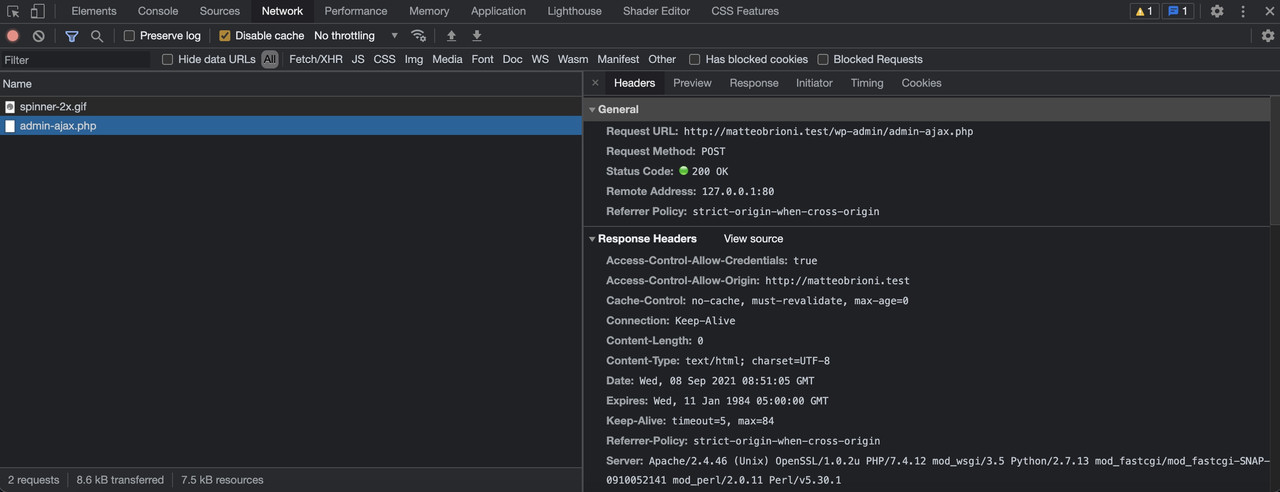Viewport: 1280px width, 492px height.
Task: Filter by Img requests
Action: (x=414, y=59)
